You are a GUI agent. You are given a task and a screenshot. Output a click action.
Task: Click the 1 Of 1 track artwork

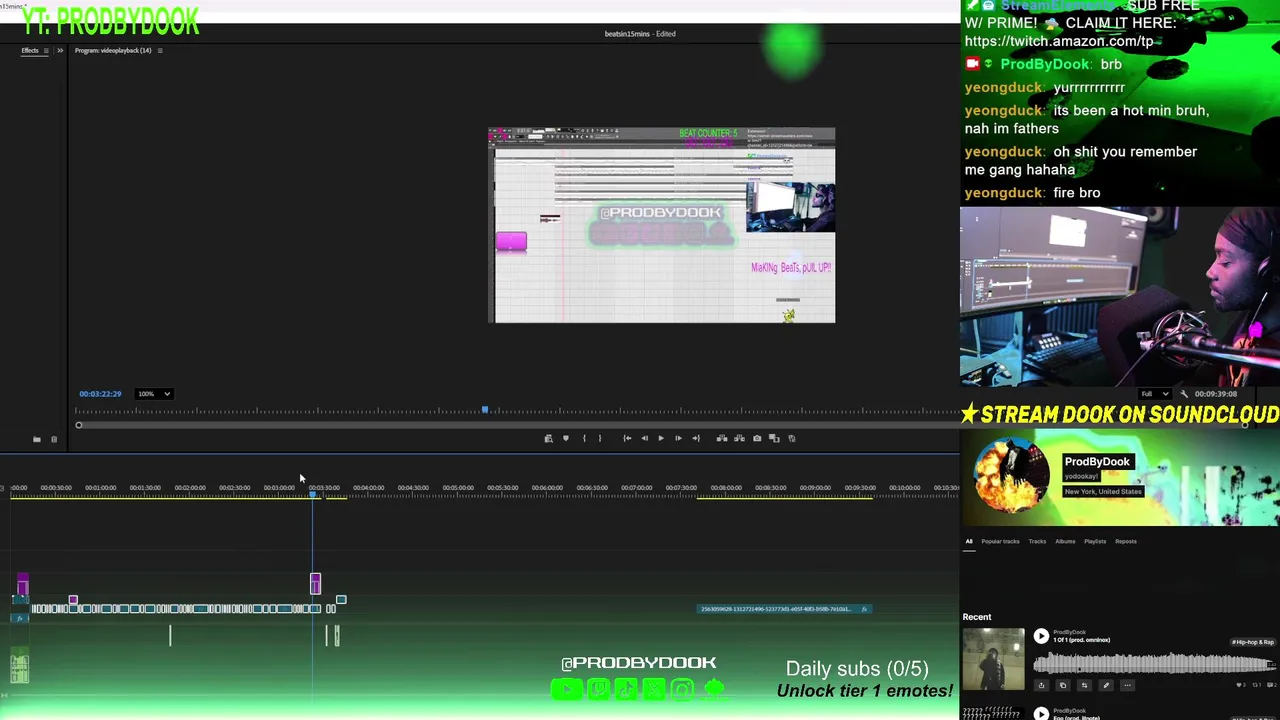click(x=993, y=659)
